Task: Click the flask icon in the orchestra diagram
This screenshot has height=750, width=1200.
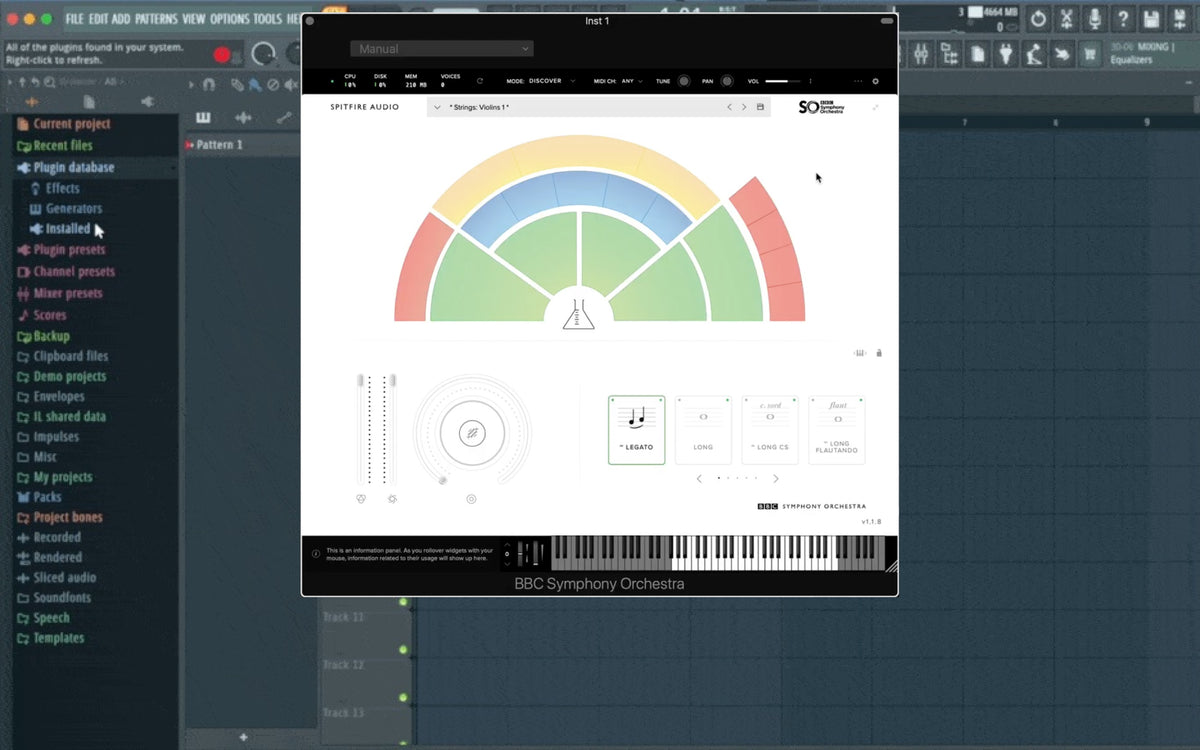Action: click(x=578, y=315)
